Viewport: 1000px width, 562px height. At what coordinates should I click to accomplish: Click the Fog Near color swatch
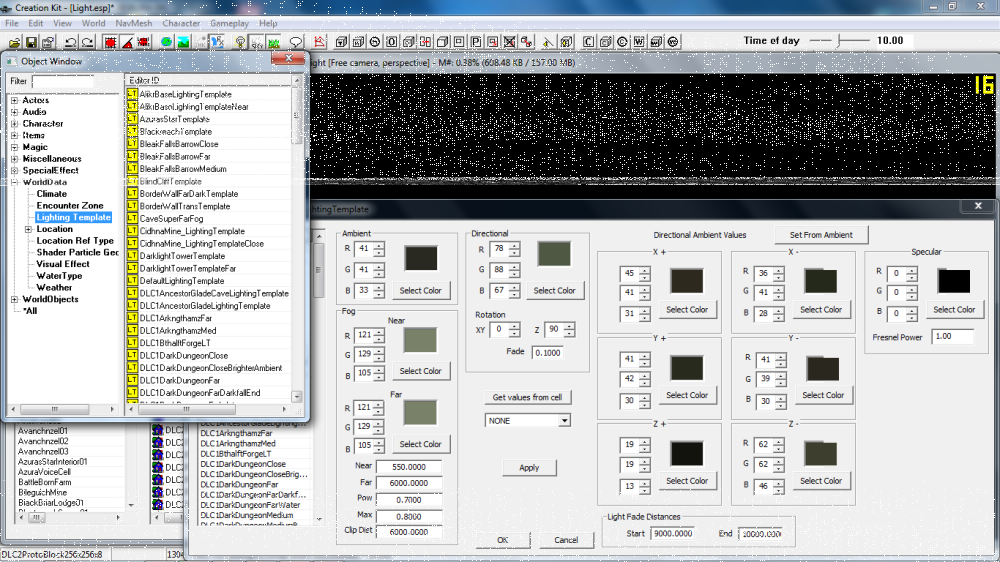coord(420,340)
